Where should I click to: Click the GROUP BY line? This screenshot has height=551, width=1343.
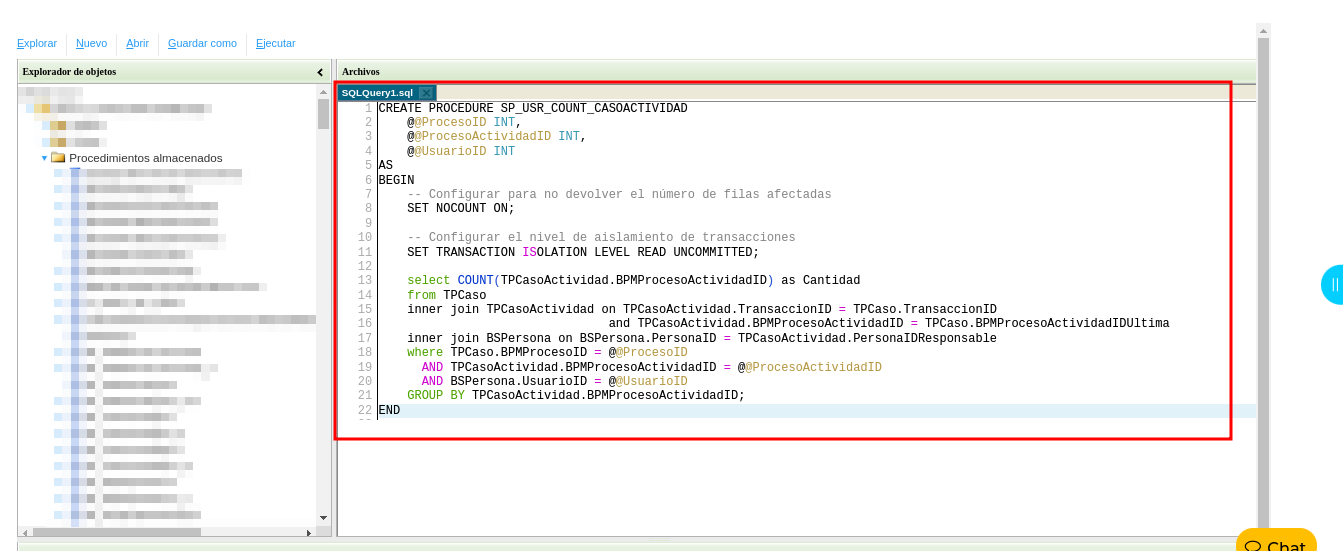(x=576, y=396)
